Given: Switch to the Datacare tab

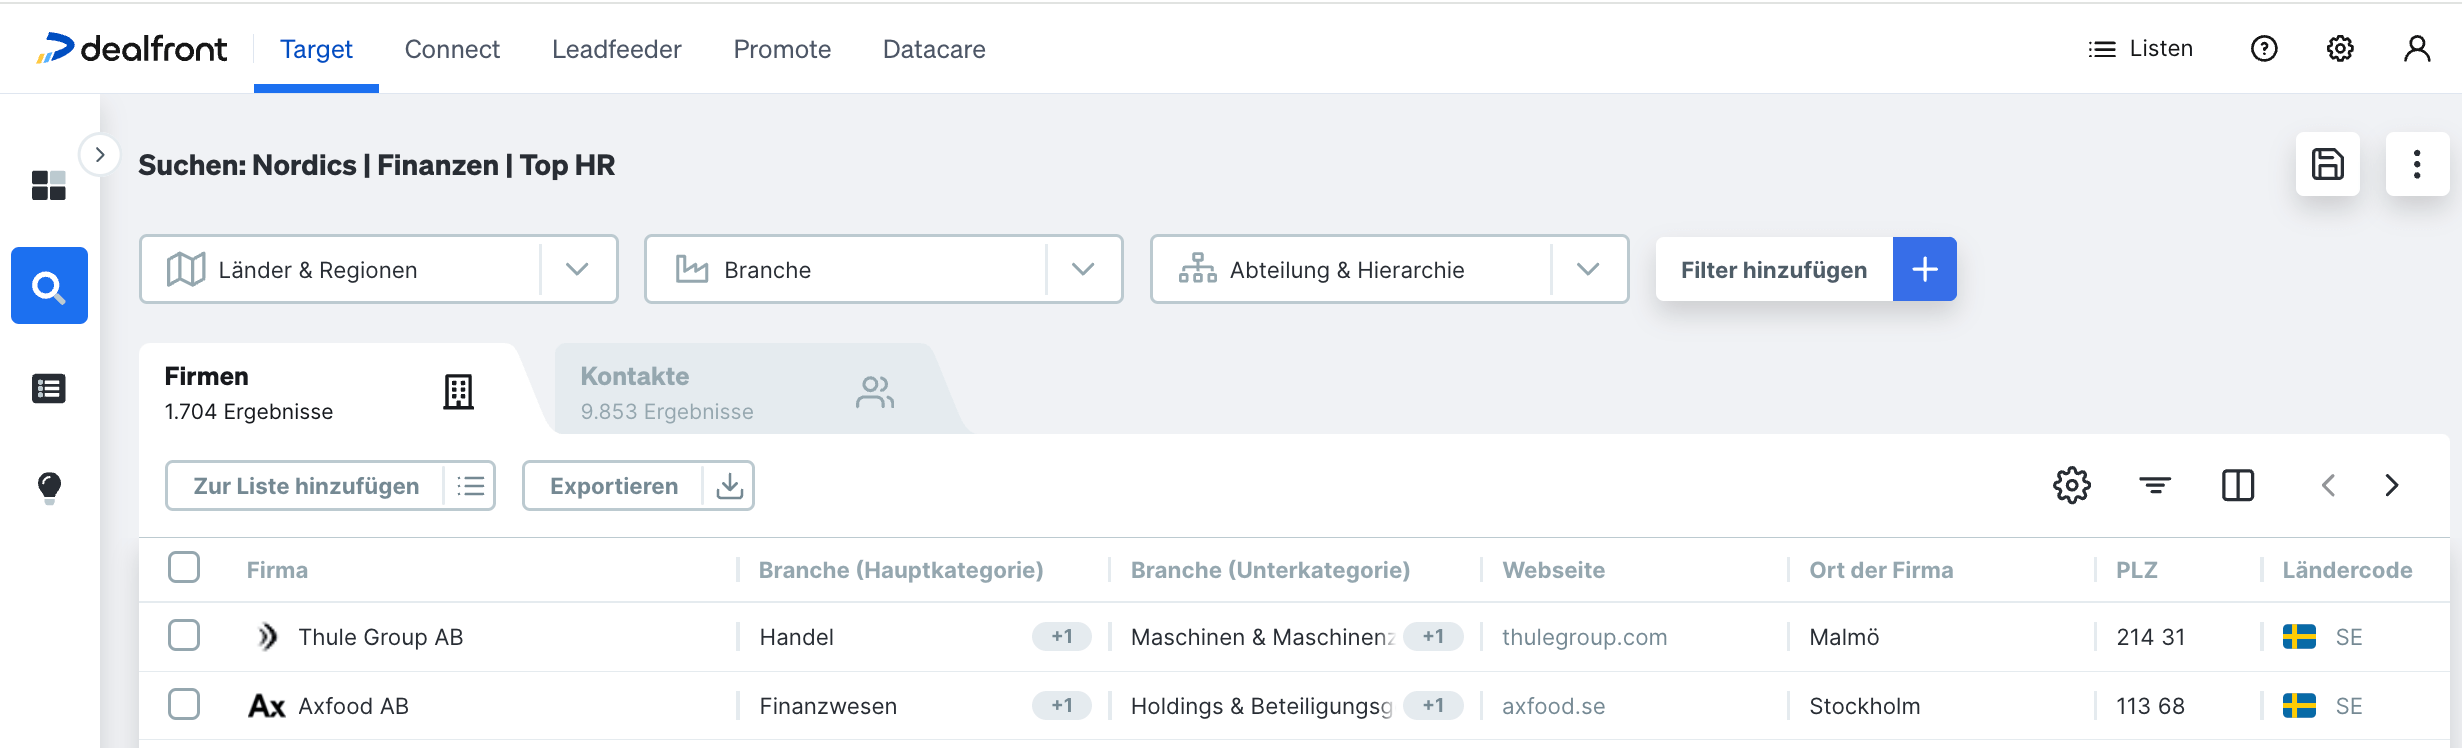Looking at the screenshot, I should [x=934, y=49].
